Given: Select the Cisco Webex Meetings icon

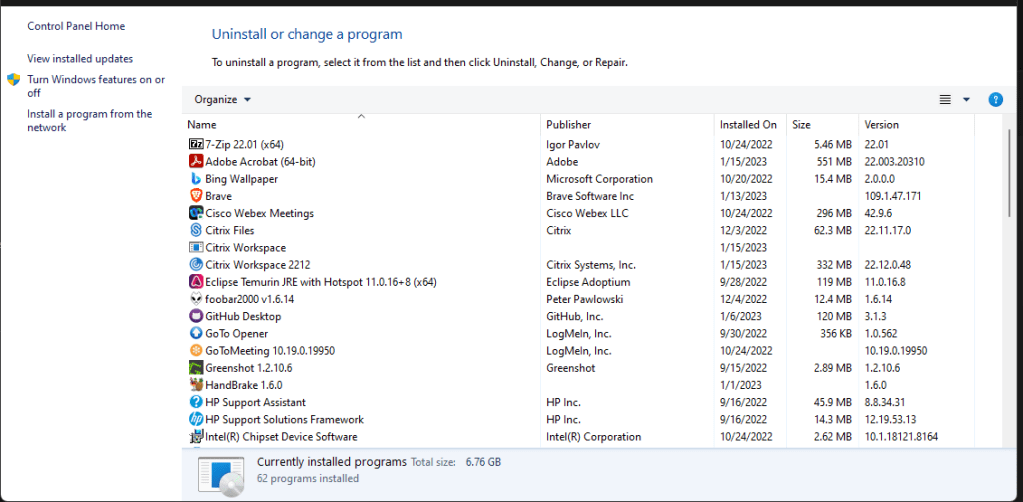Looking at the screenshot, I should click(x=196, y=213).
